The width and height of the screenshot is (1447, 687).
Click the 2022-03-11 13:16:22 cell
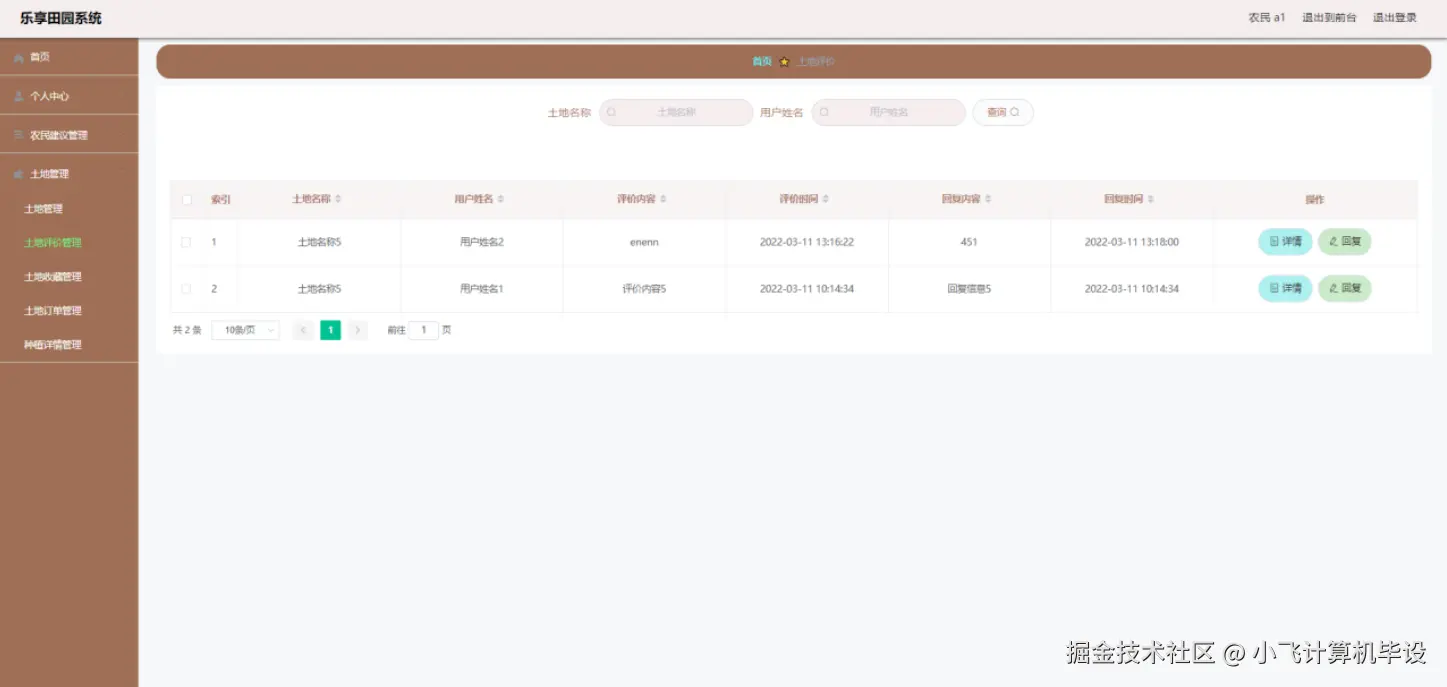click(x=807, y=242)
